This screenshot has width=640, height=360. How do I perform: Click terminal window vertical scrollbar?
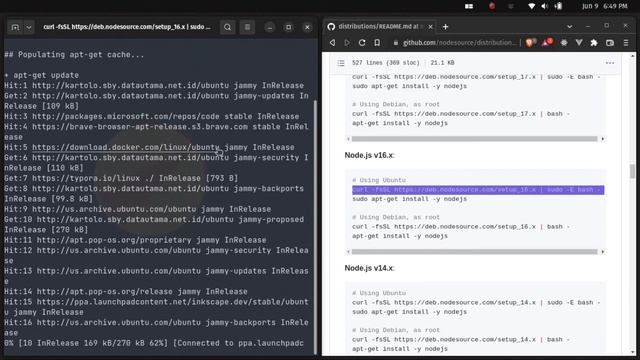pos(315,227)
